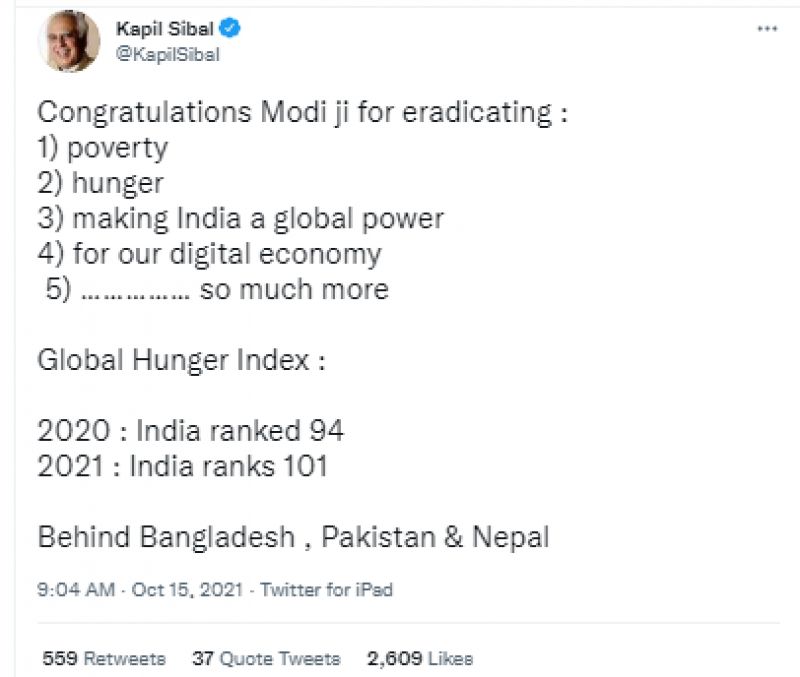800x677 pixels.
Task: Click the blue verified badge
Action: [228, 29]
